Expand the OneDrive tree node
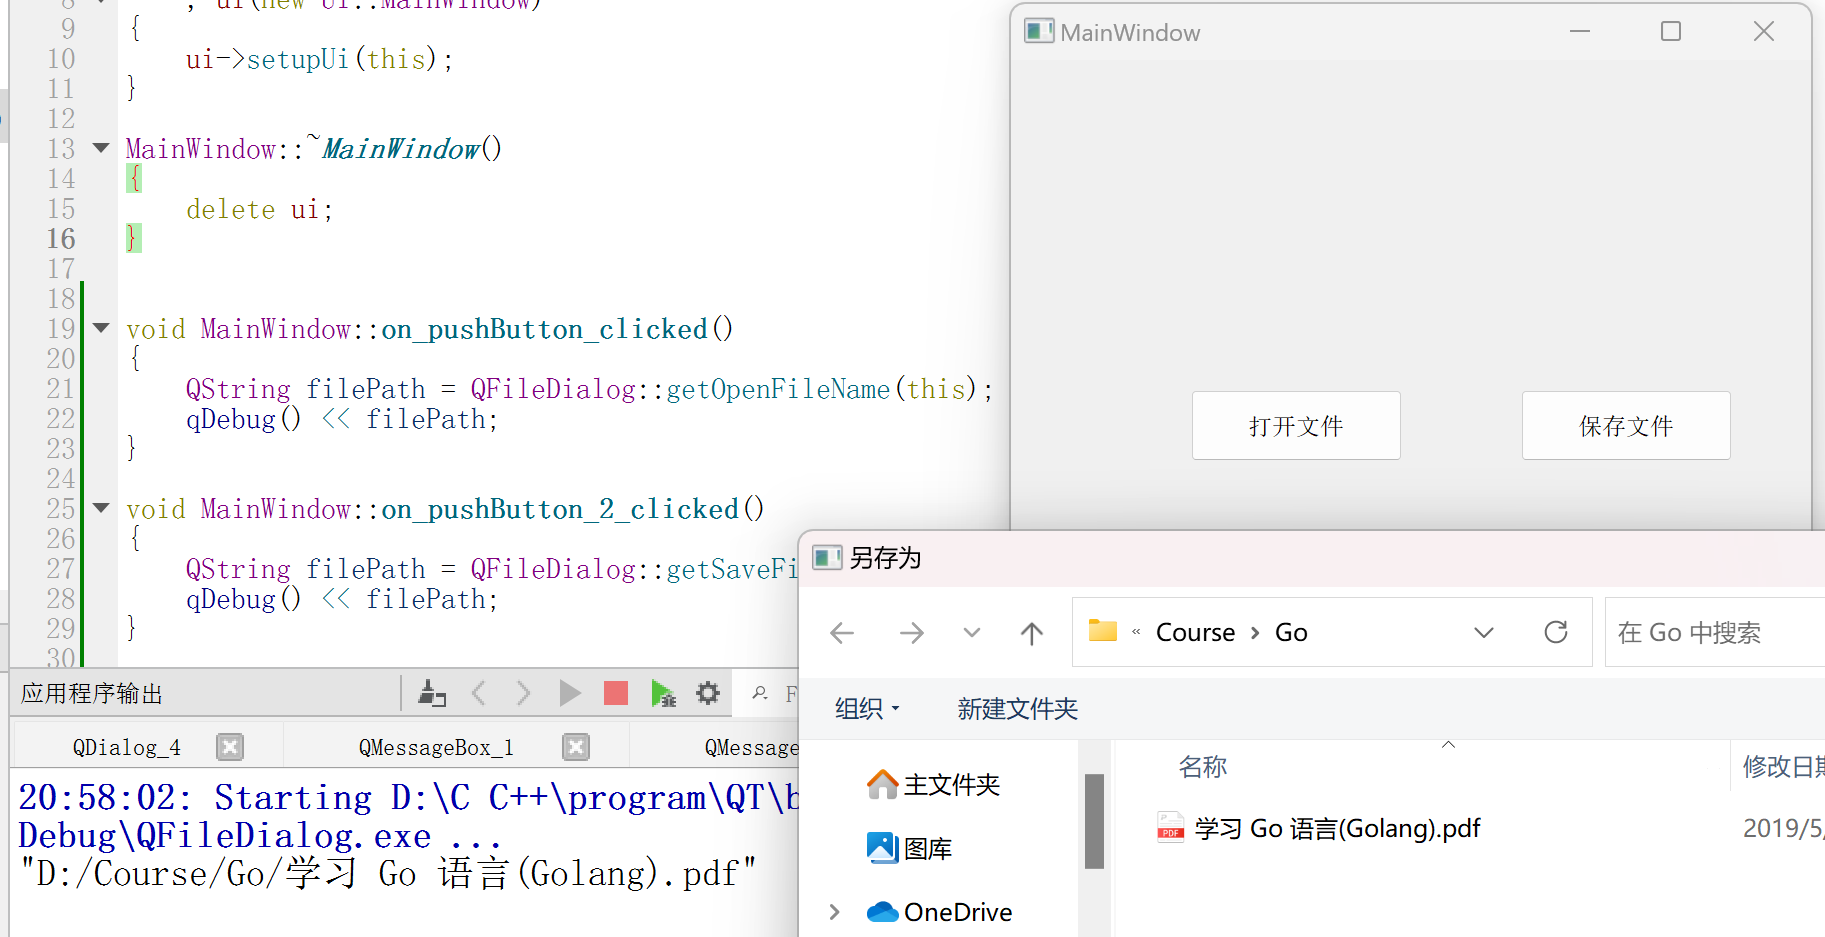The height and width of the screenshot is (937, 1825). coord(834,912)
